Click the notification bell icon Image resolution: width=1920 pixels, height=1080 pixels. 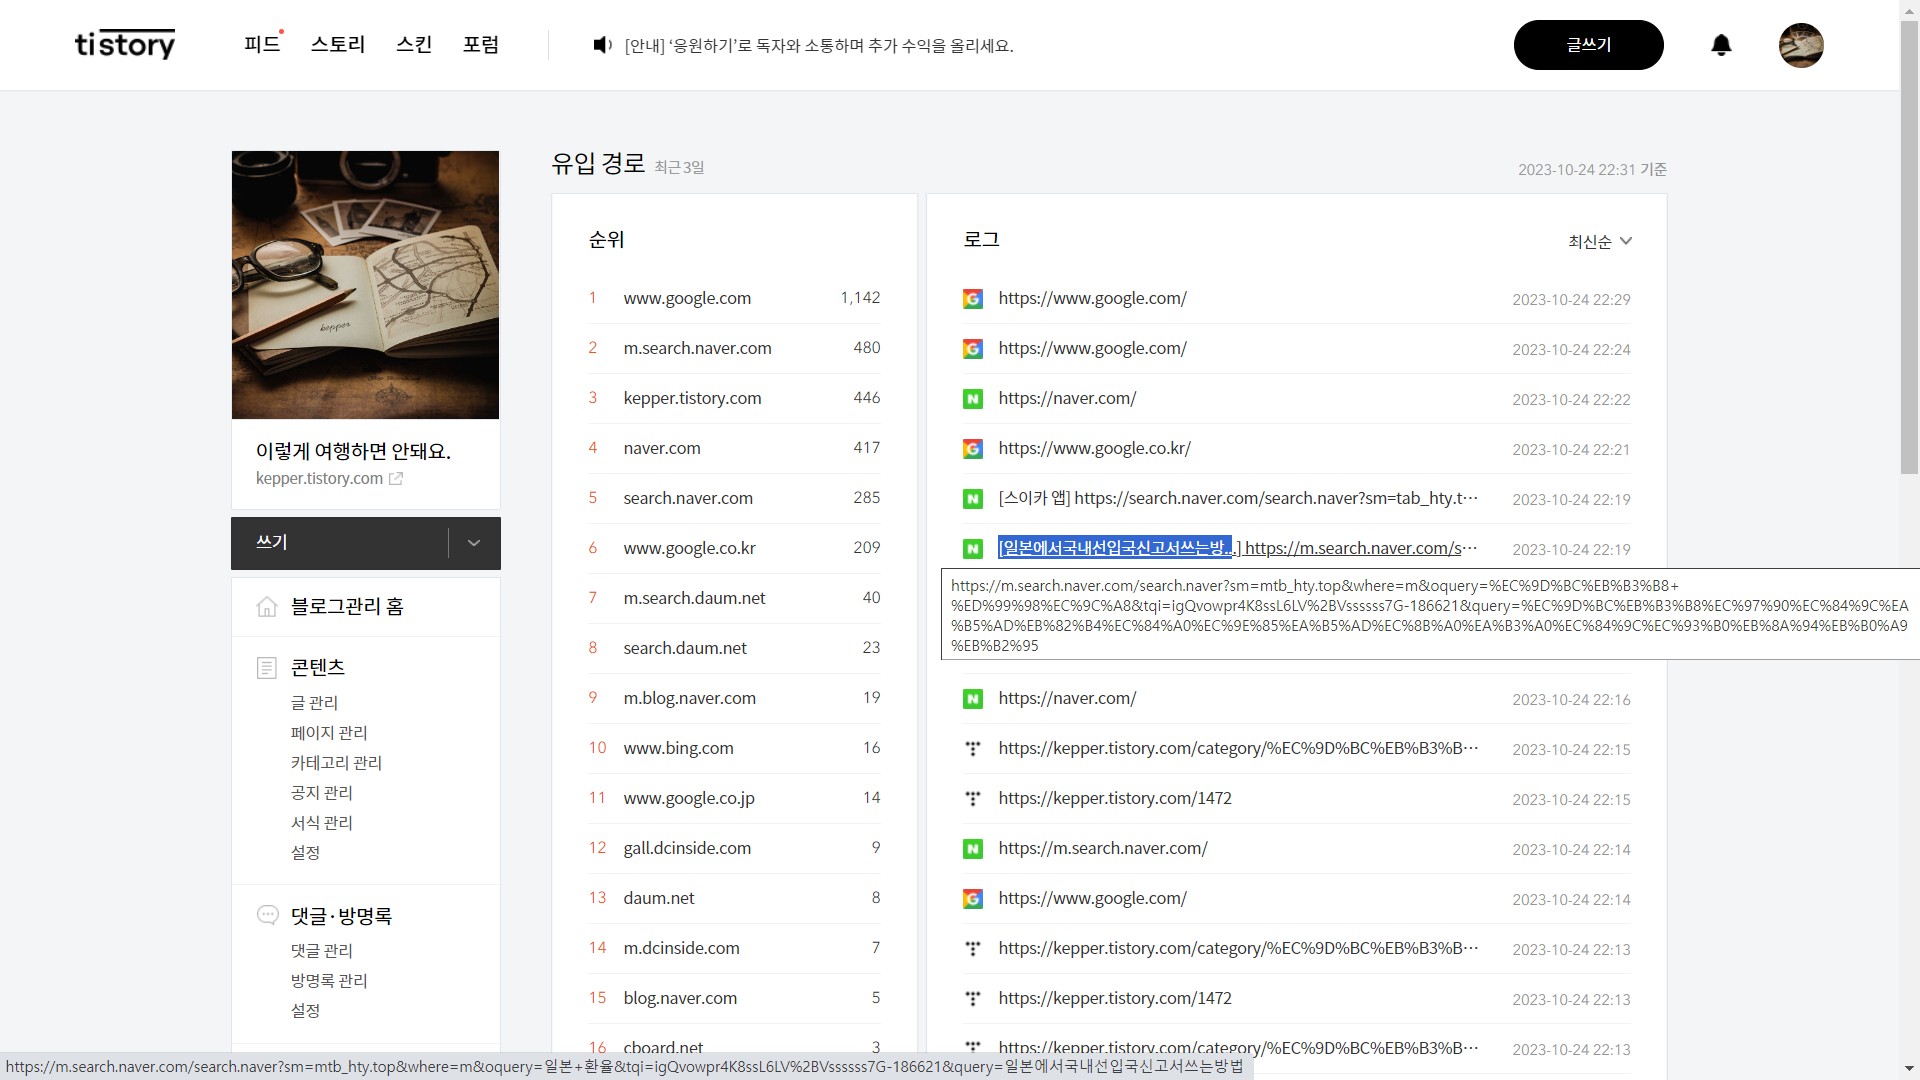[1721, 45]
